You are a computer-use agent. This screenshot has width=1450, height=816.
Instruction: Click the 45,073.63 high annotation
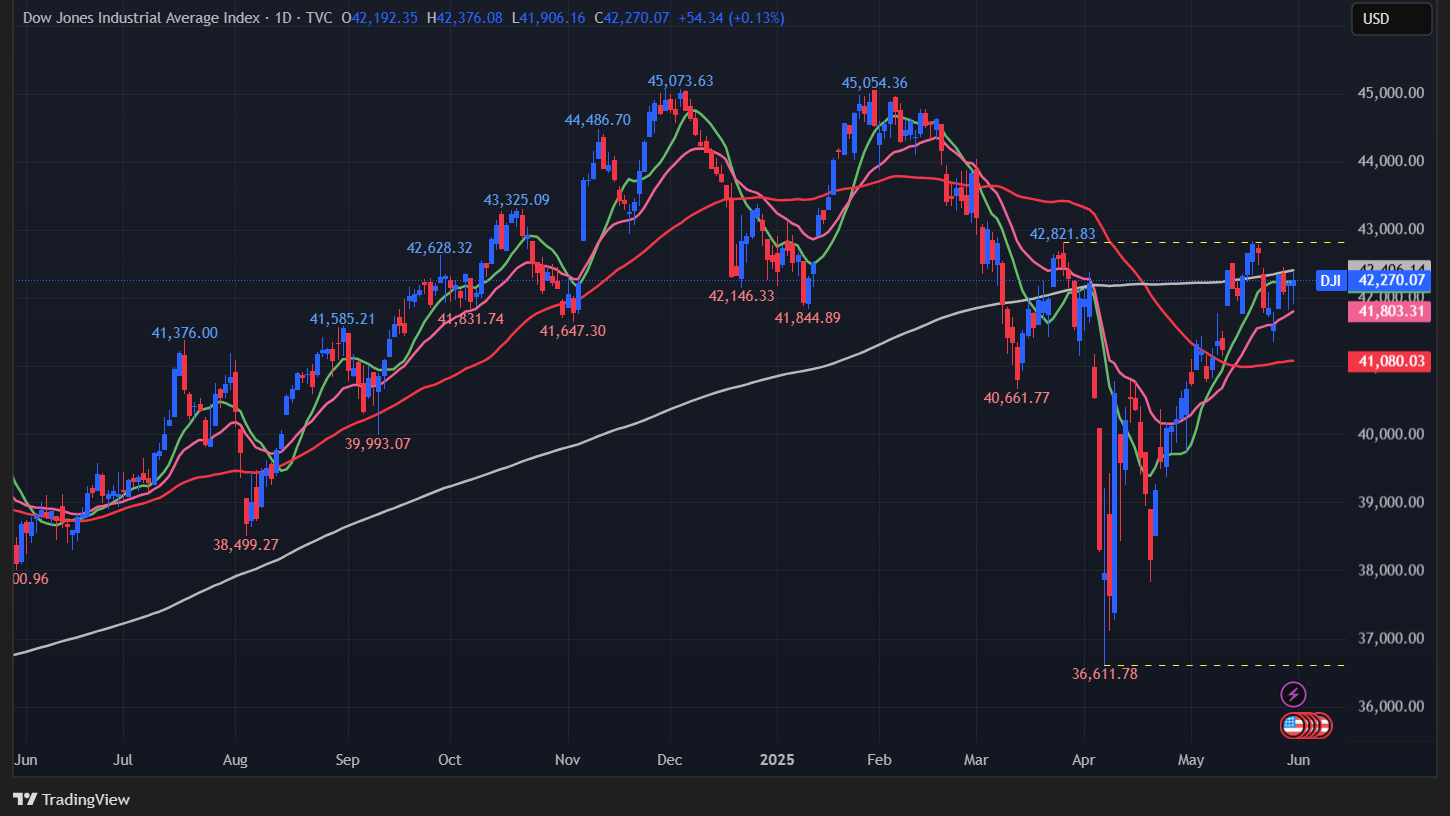point(680,81)
